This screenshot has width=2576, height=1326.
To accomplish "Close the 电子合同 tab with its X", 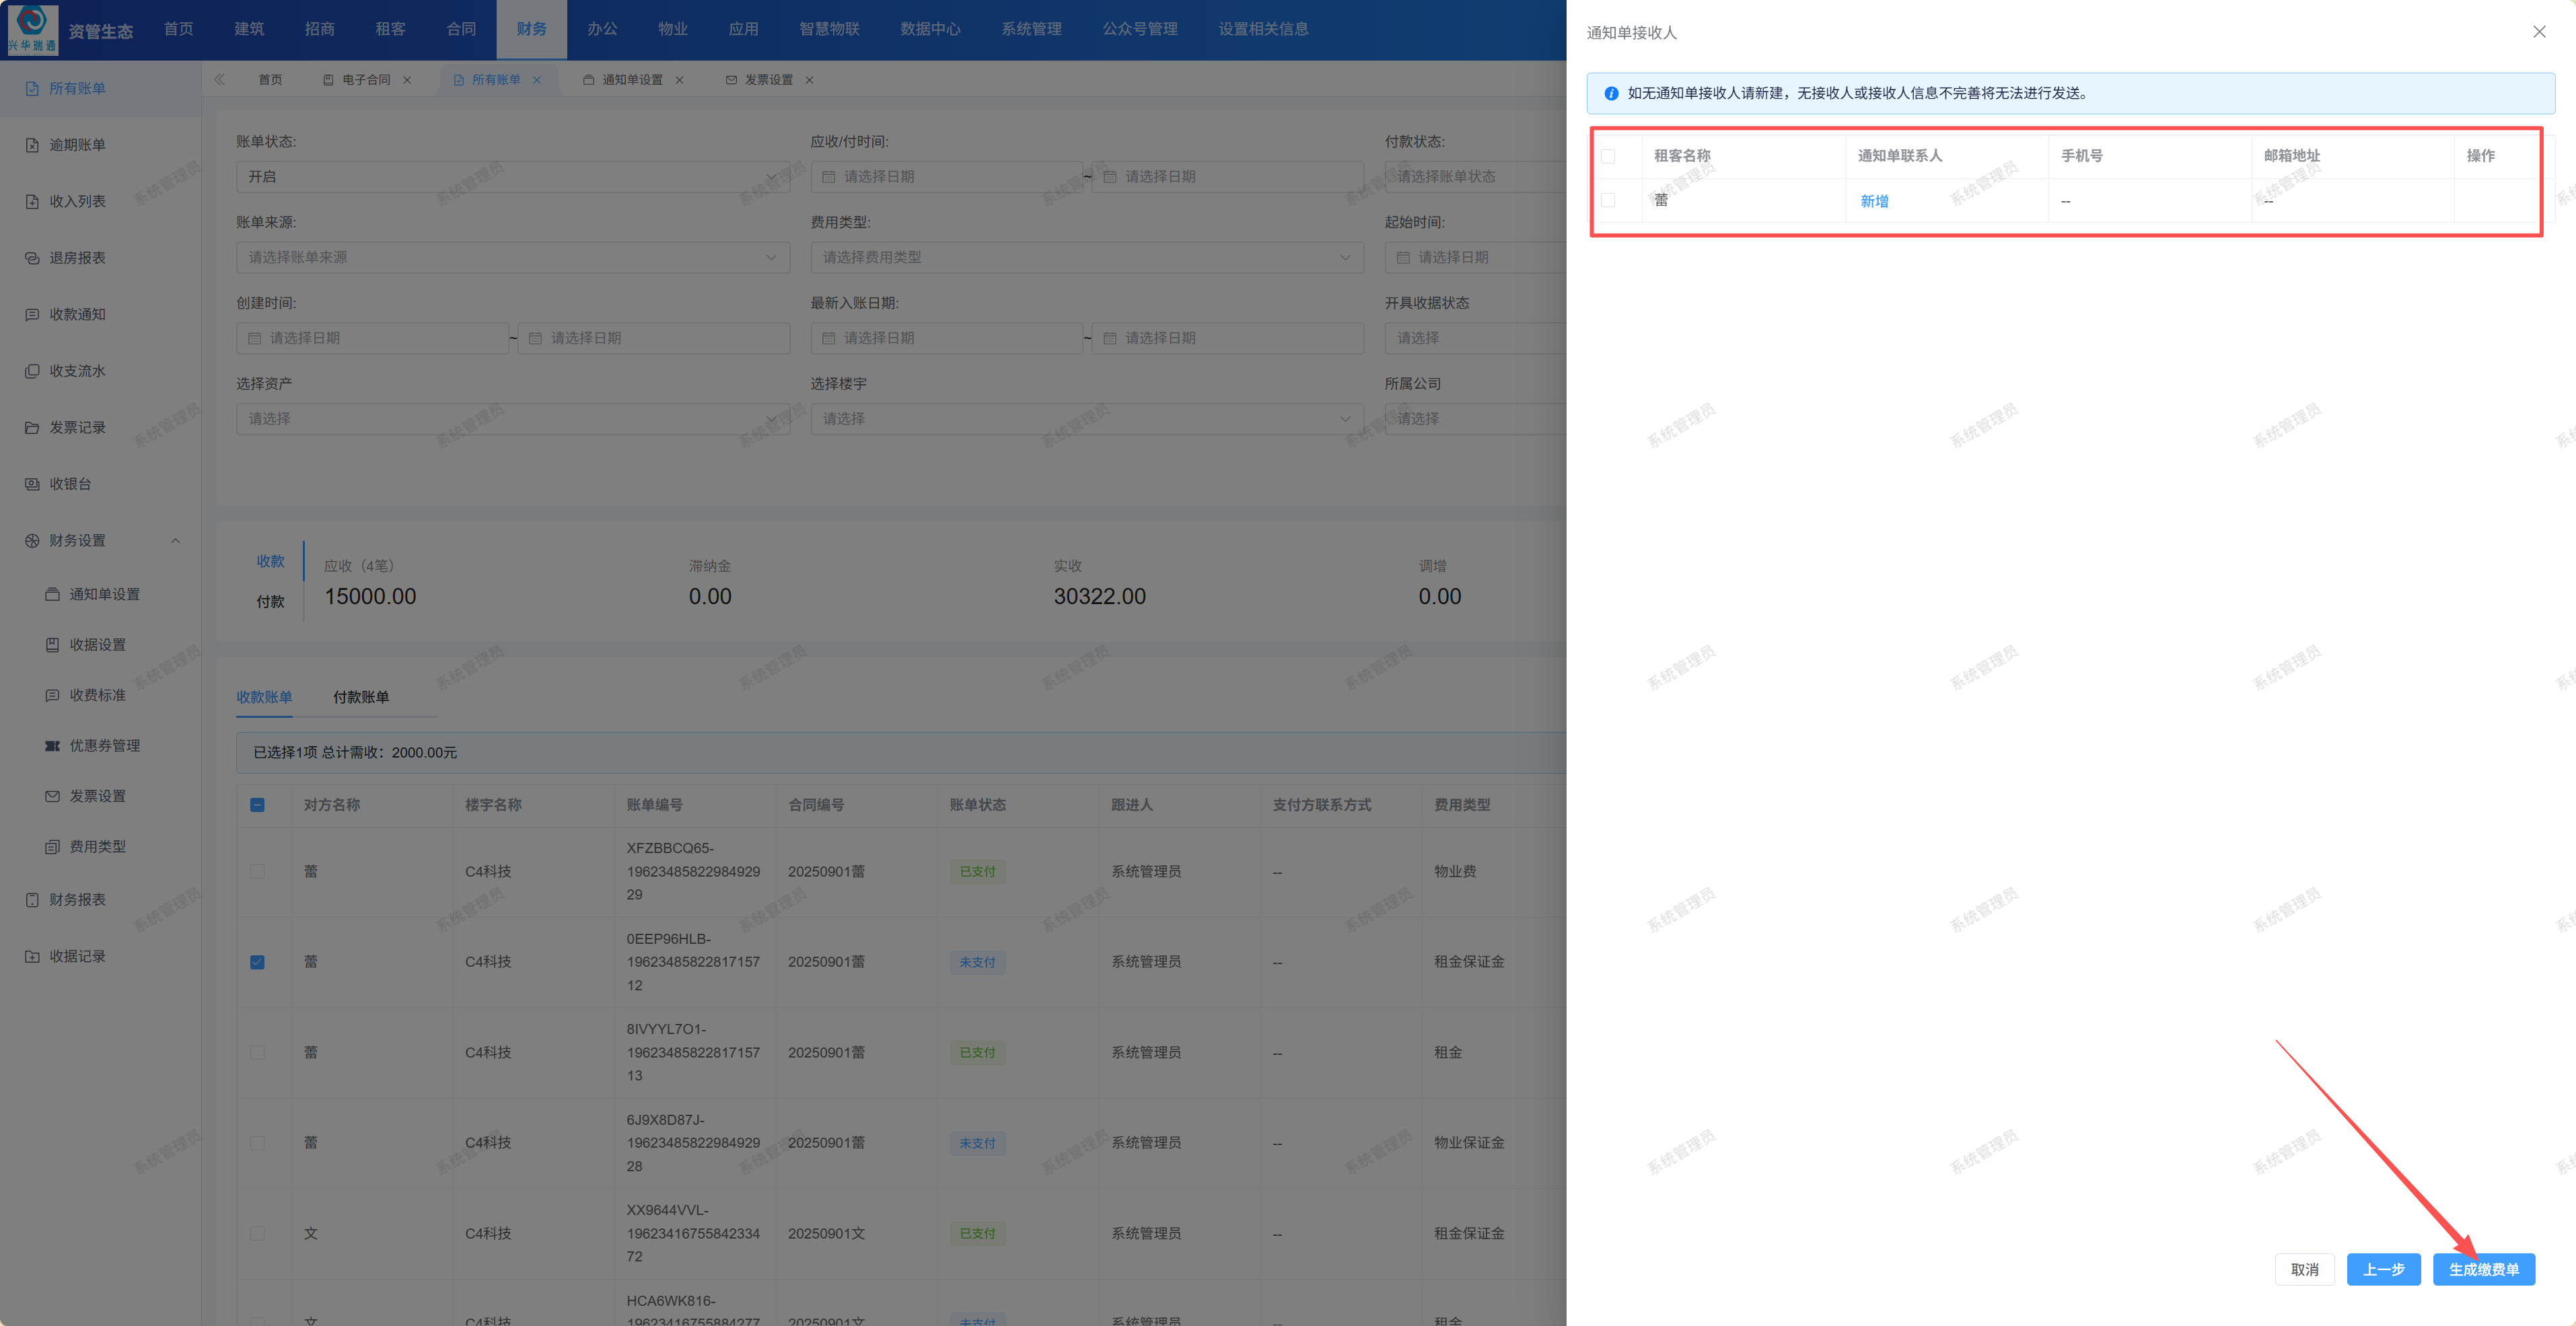I will [407, 80].
